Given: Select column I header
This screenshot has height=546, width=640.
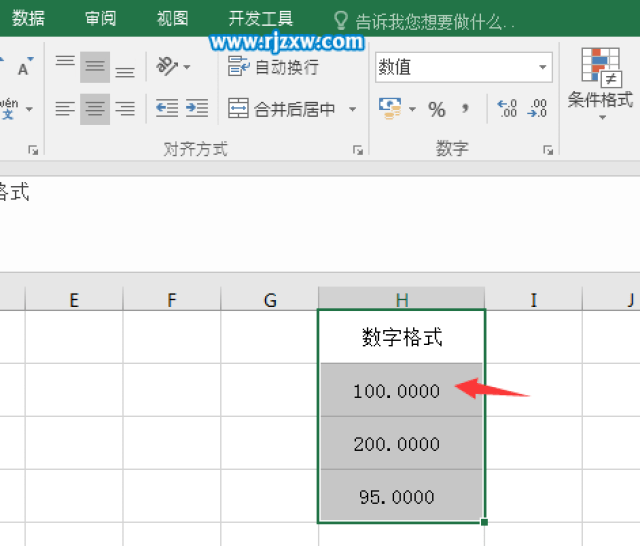Looking at the screenshot, I should click(x=533, y=299).
